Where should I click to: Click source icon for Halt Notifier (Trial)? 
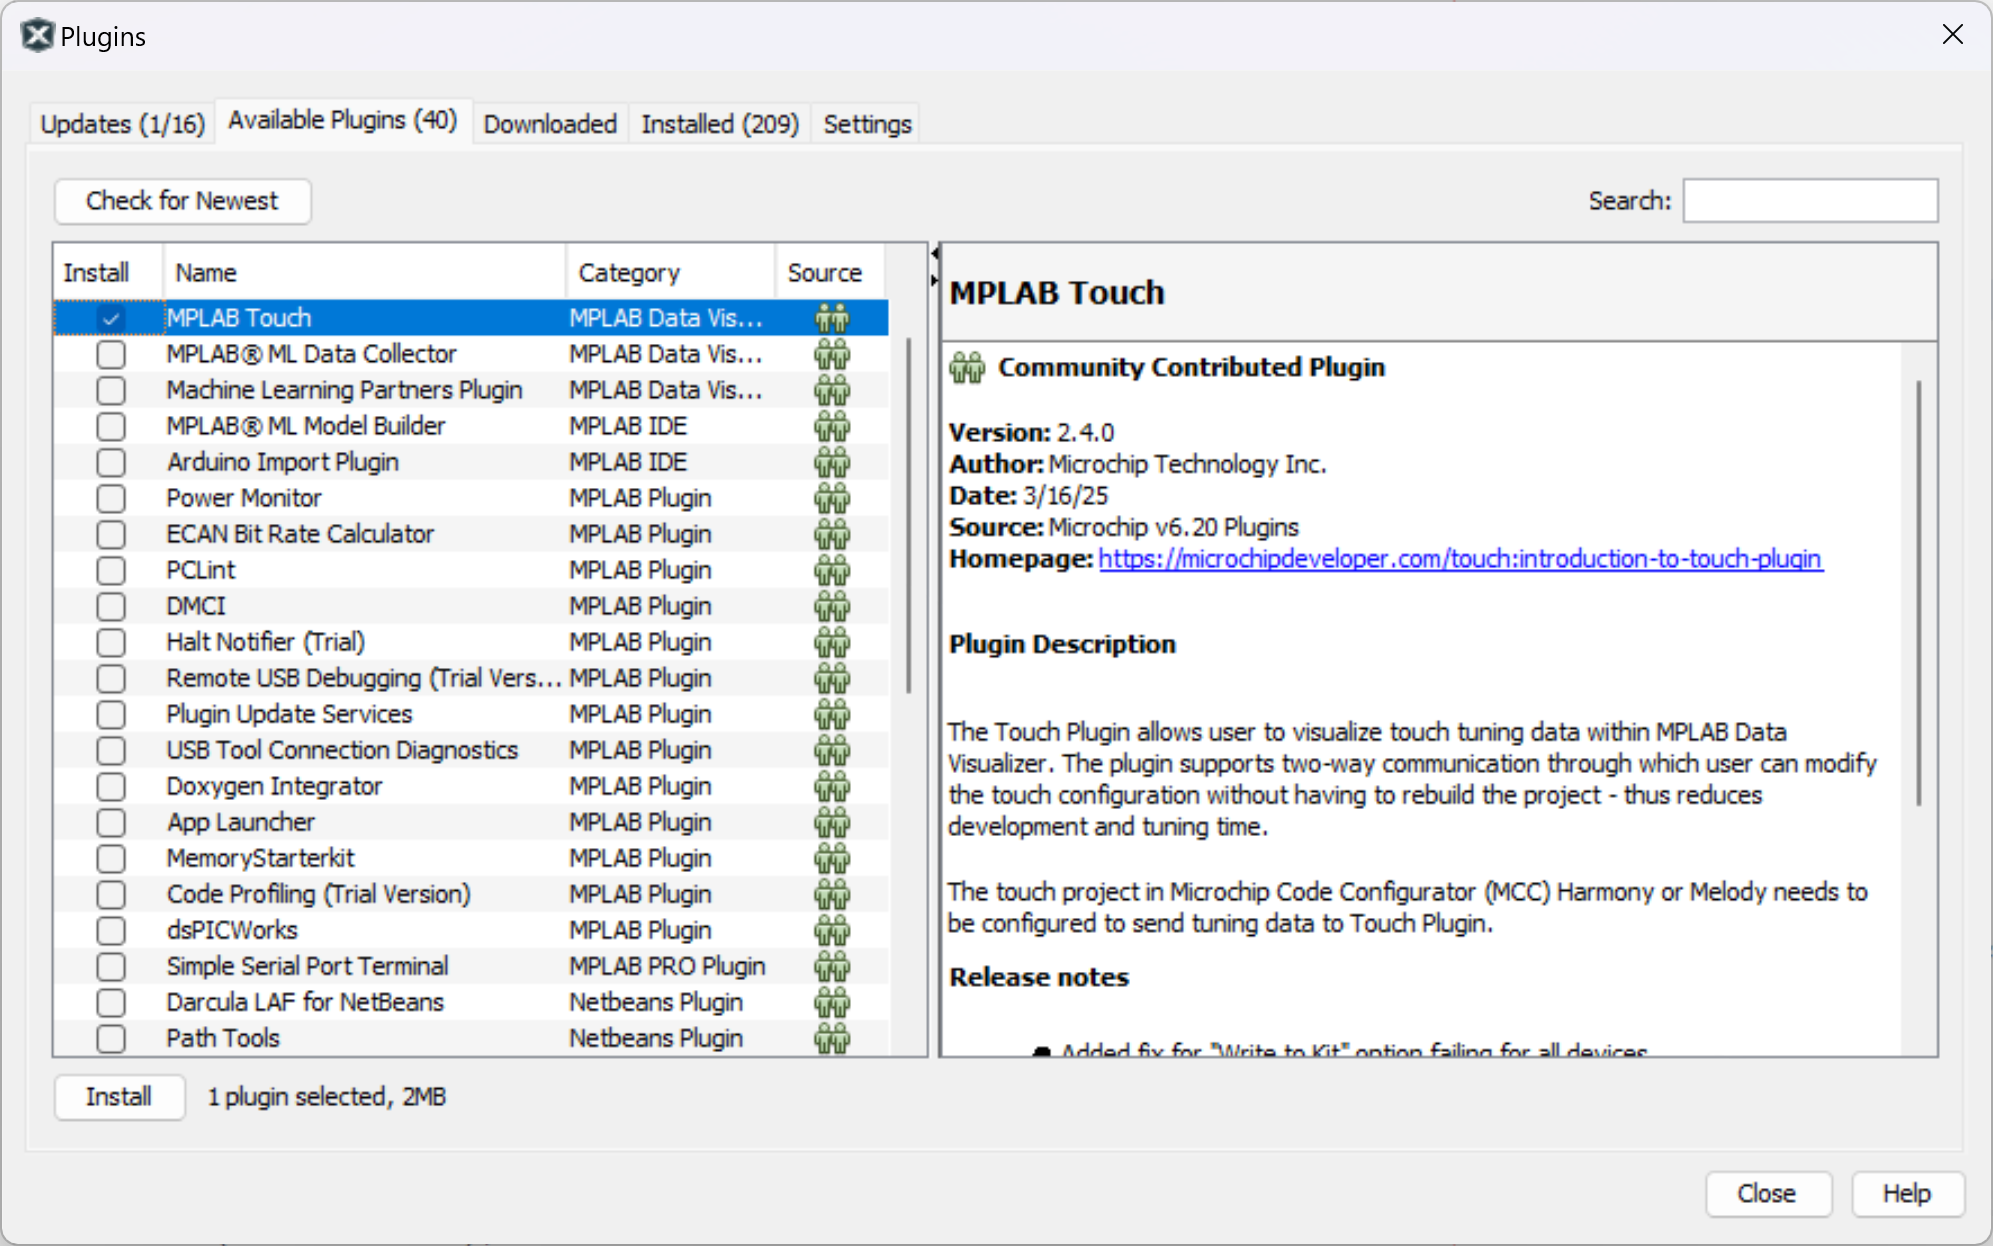[831, 642]
